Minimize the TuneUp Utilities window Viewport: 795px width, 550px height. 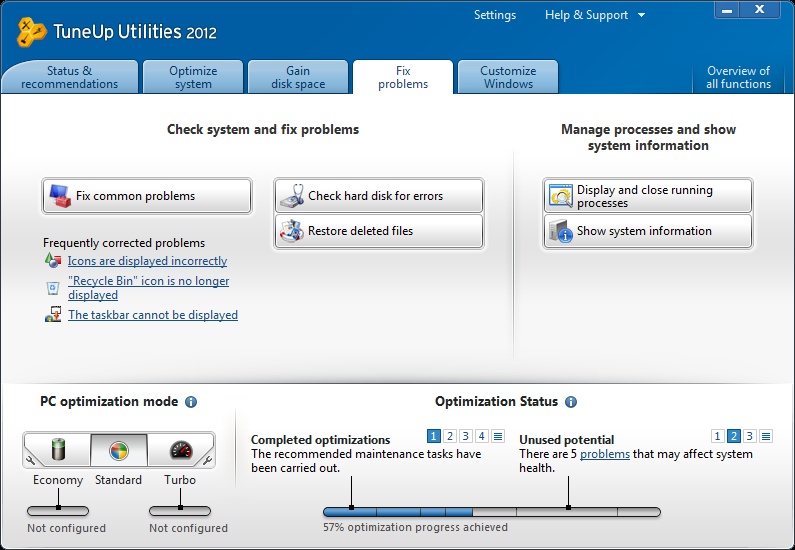[x=727, y=10]
